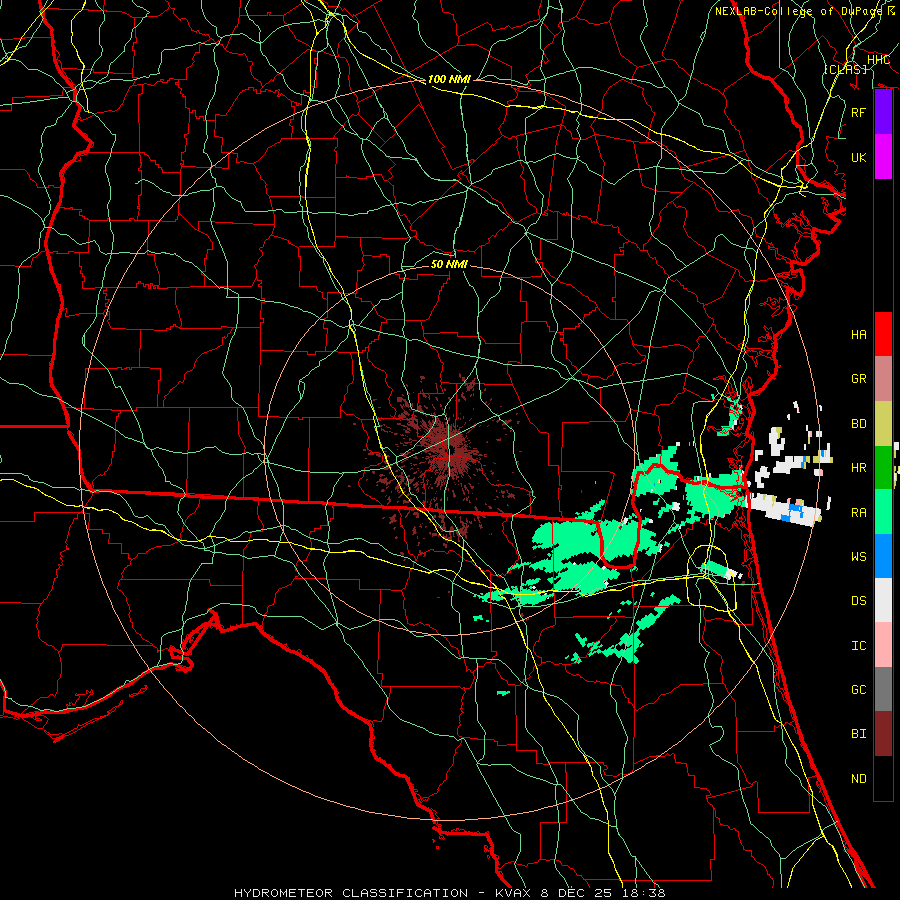Click the '8 DEC 25' date text
Viewport: 900px width, 900px height.
[x=578, y=893]
